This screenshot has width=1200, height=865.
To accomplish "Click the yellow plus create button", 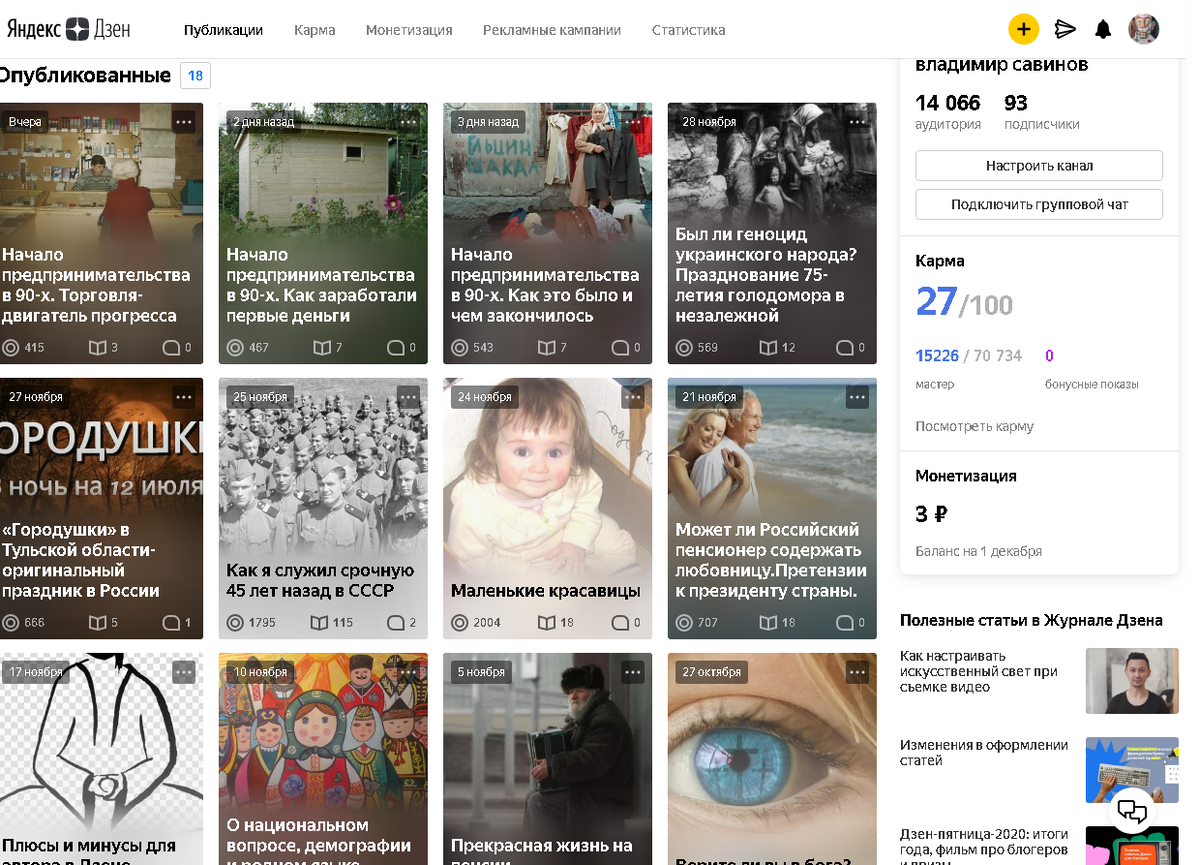I will tap(1023, 29).
